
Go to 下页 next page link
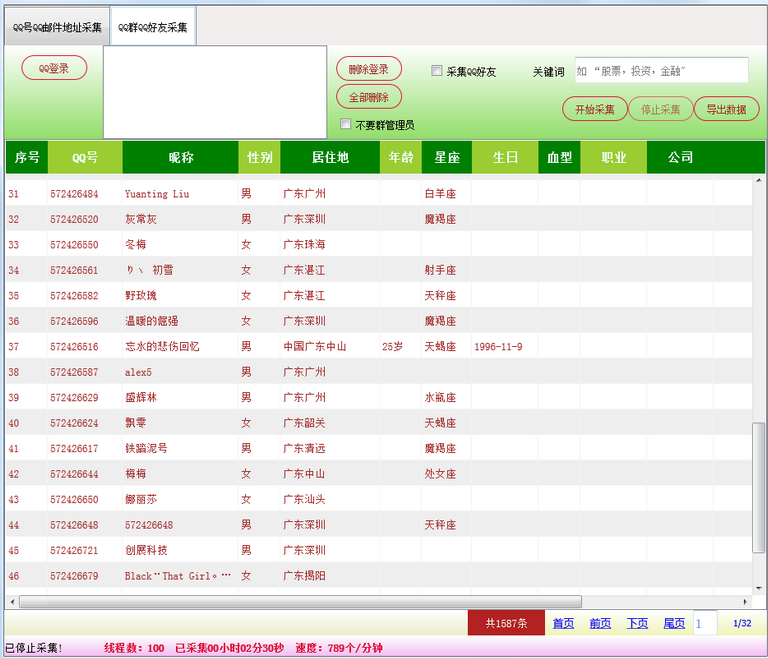point(637,623)
